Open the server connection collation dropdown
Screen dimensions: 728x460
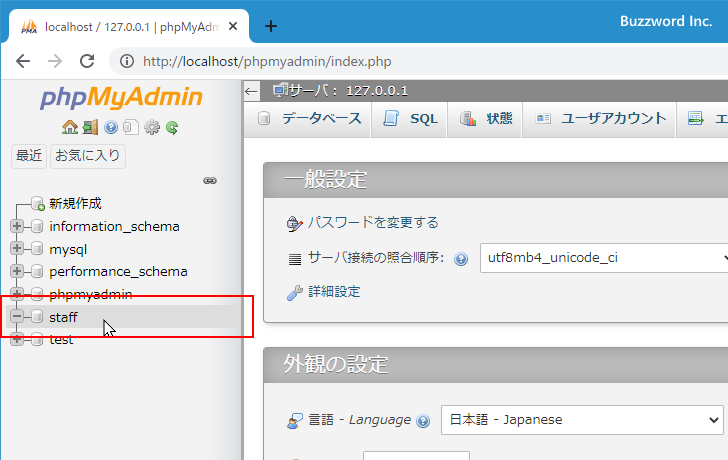604,258
